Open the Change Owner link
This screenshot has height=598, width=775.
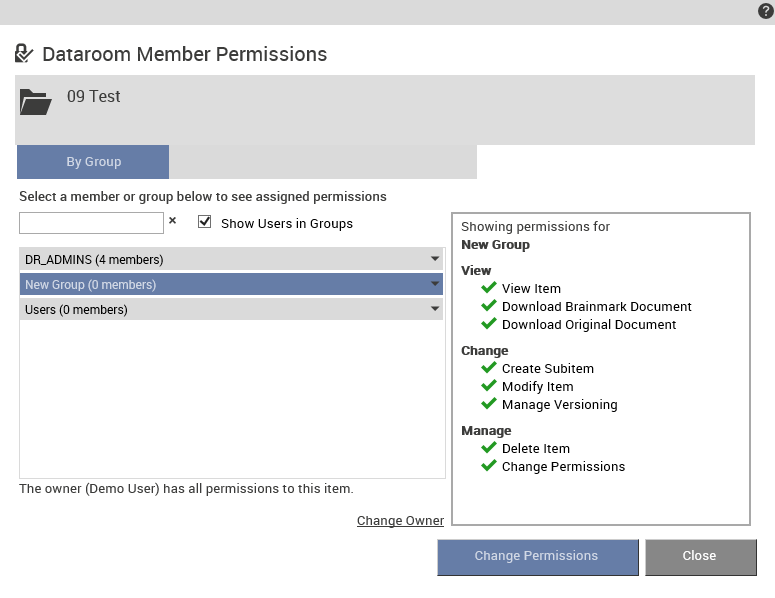click(400, 520)
